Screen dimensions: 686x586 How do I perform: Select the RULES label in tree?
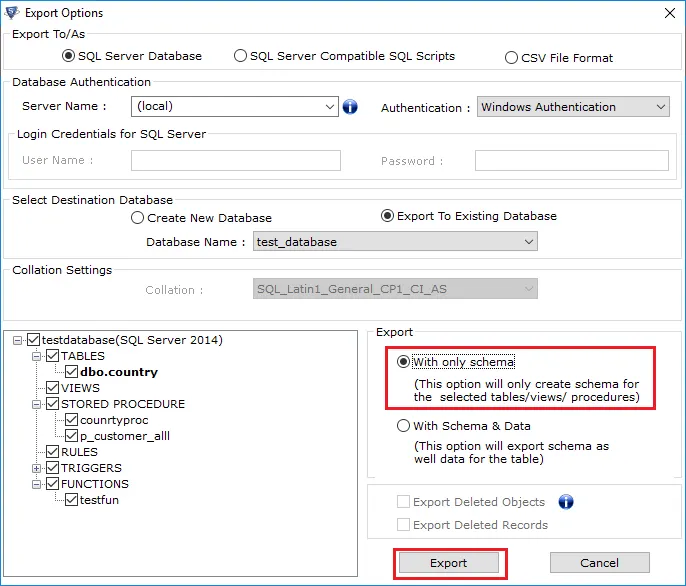point(79,452)
